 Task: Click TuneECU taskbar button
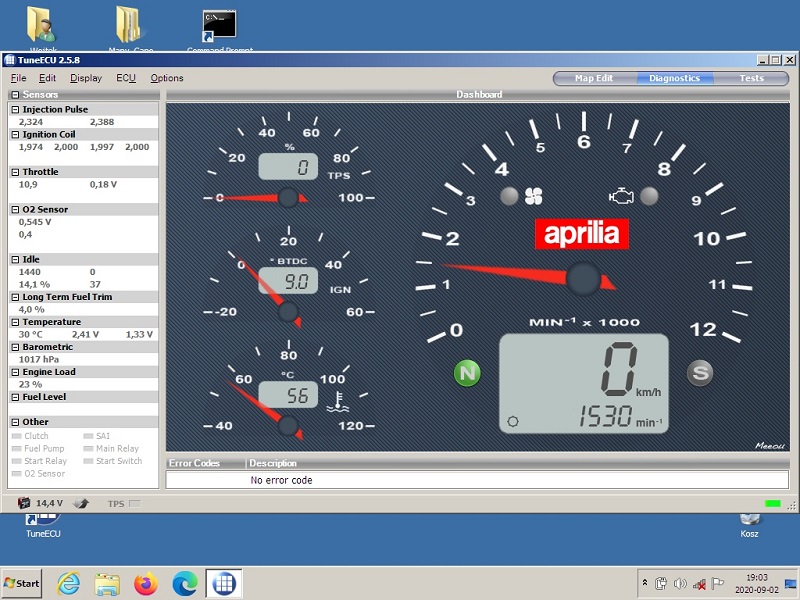[x=223, y=583]
